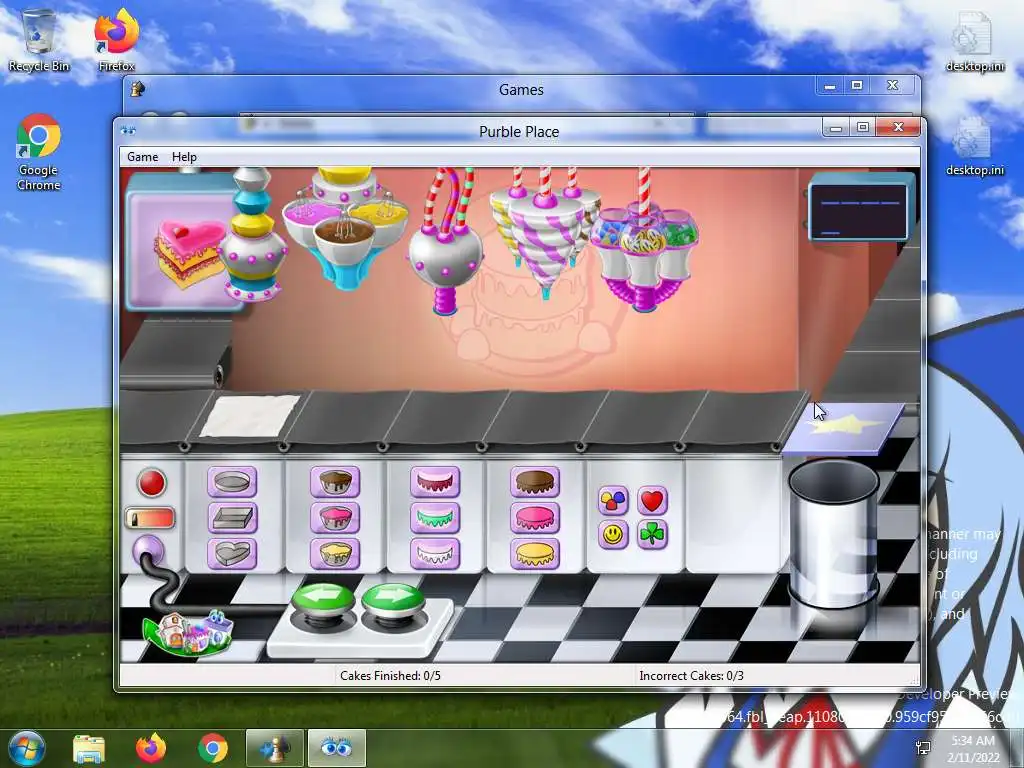The width and height of the screenshot is (1024, 768).
Task: Select the Google Chrome desktop shortcut
Action: (39, 152)
